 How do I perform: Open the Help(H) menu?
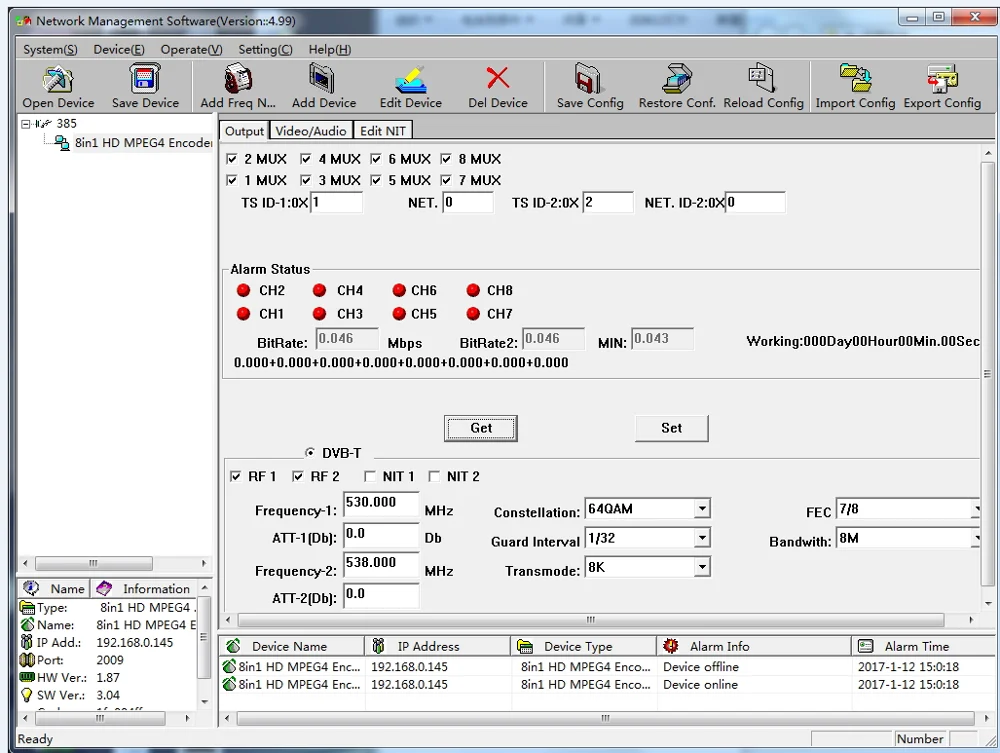tap(330, 50)
